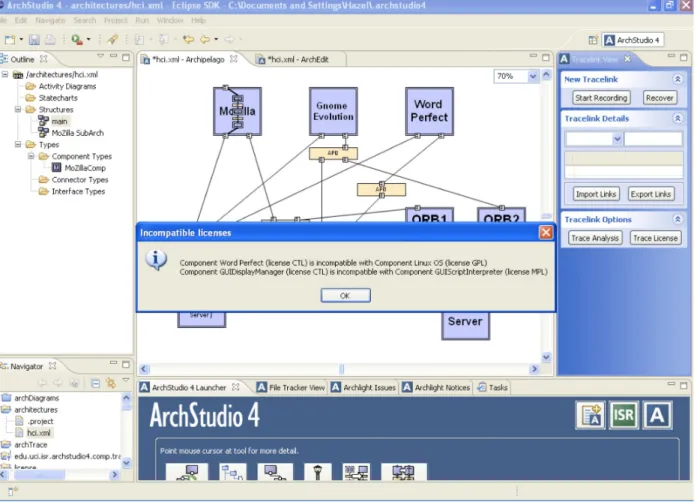Viewport: 697px width, 502px height.
Task: Click the New wizard toolbar icon
Action: click(x=10, y=40)
